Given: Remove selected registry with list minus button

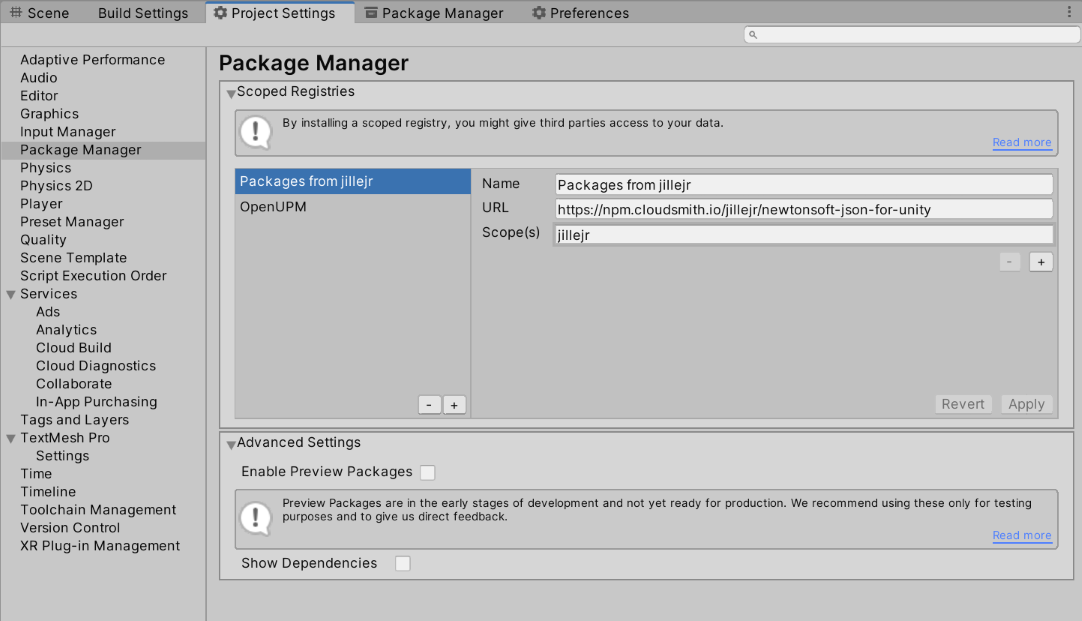Looking at the screenshot, I should [429, 405].
